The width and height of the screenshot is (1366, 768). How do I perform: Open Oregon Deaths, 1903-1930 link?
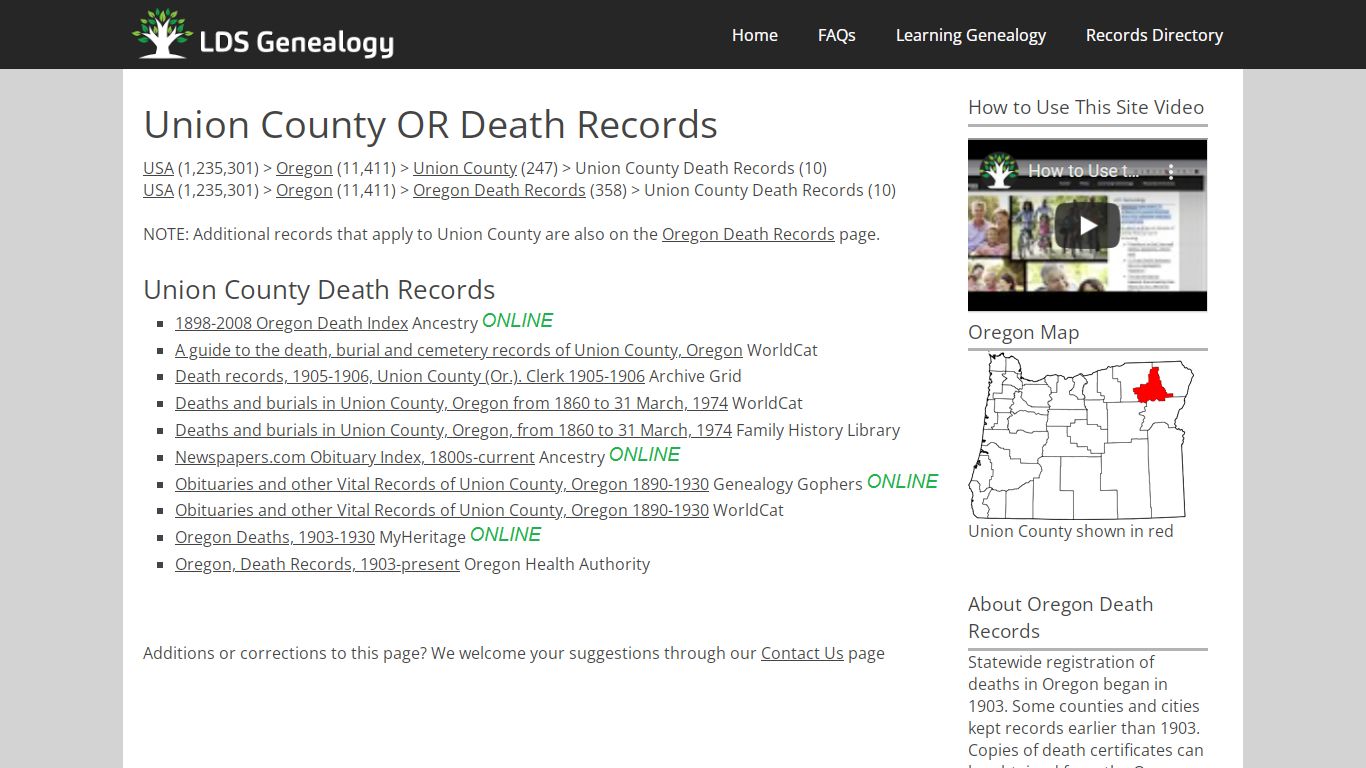pos(275,537)
